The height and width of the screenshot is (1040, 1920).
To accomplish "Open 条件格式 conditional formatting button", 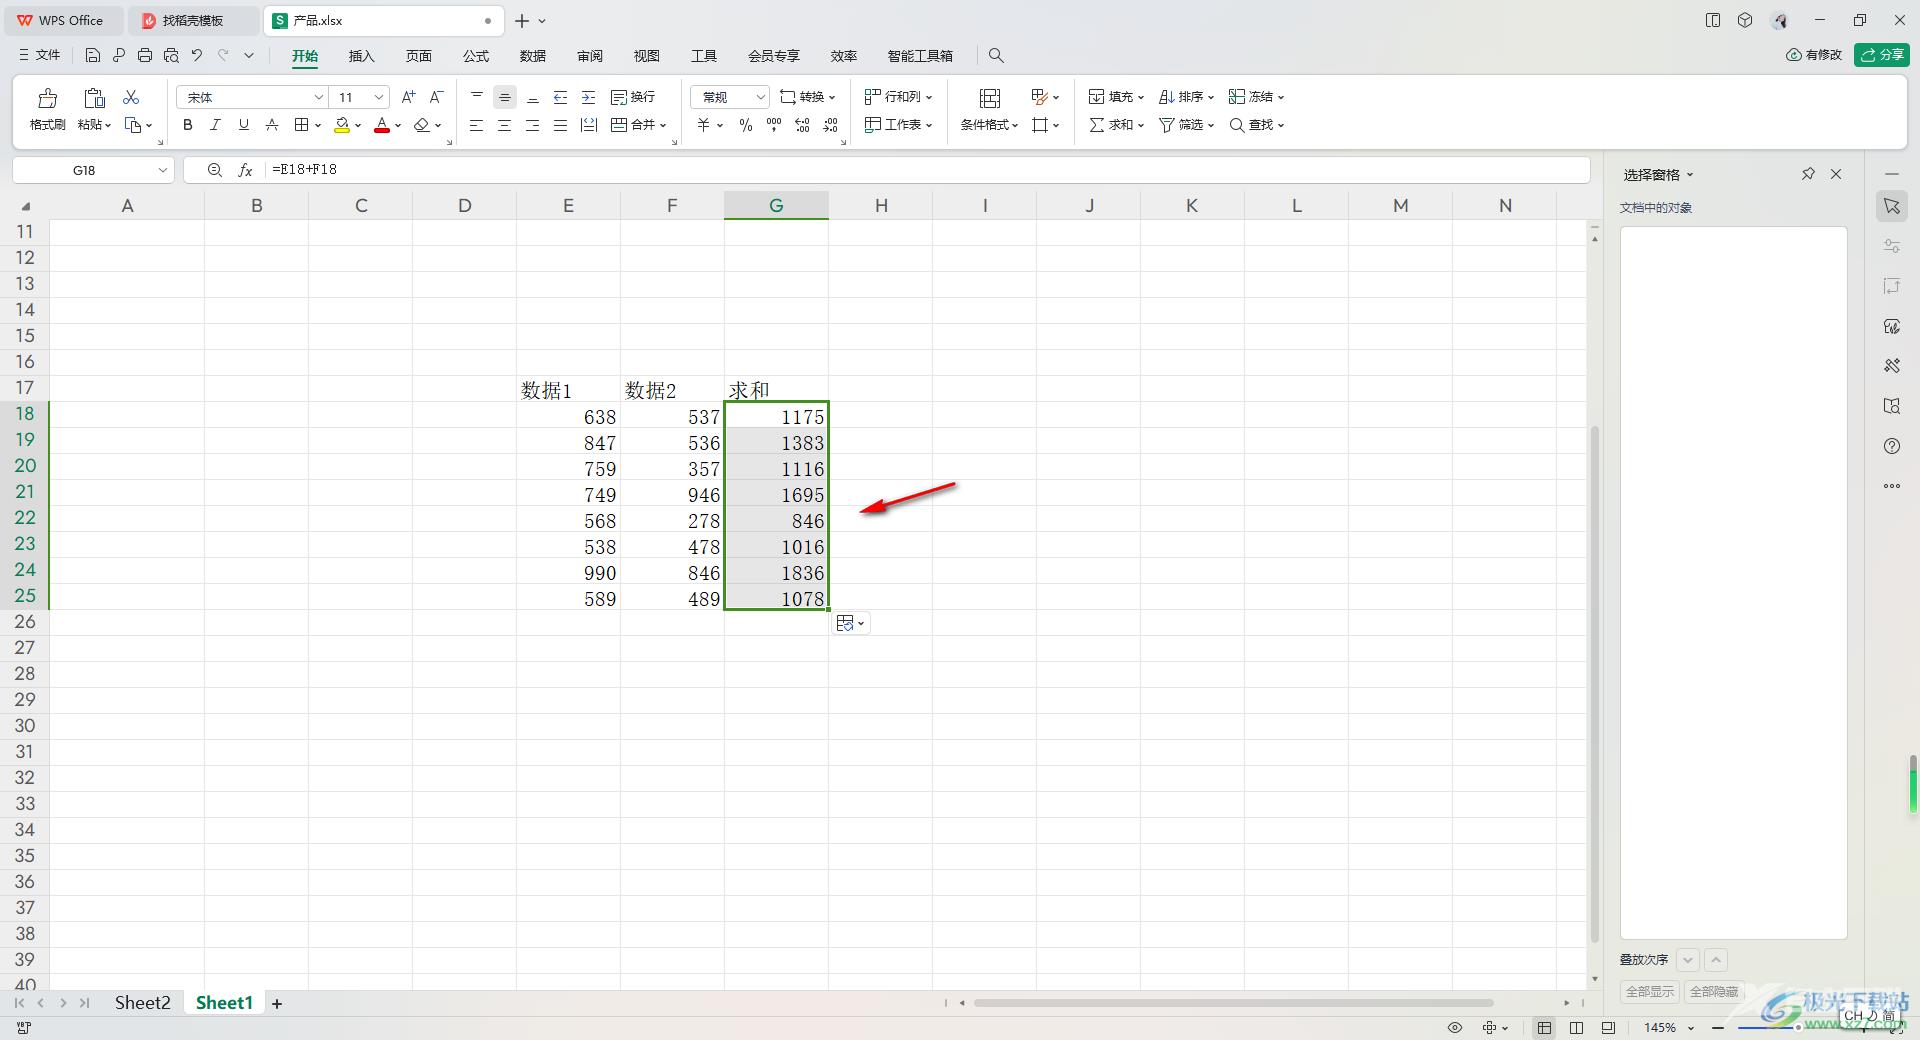I will [x=989, y=110].
